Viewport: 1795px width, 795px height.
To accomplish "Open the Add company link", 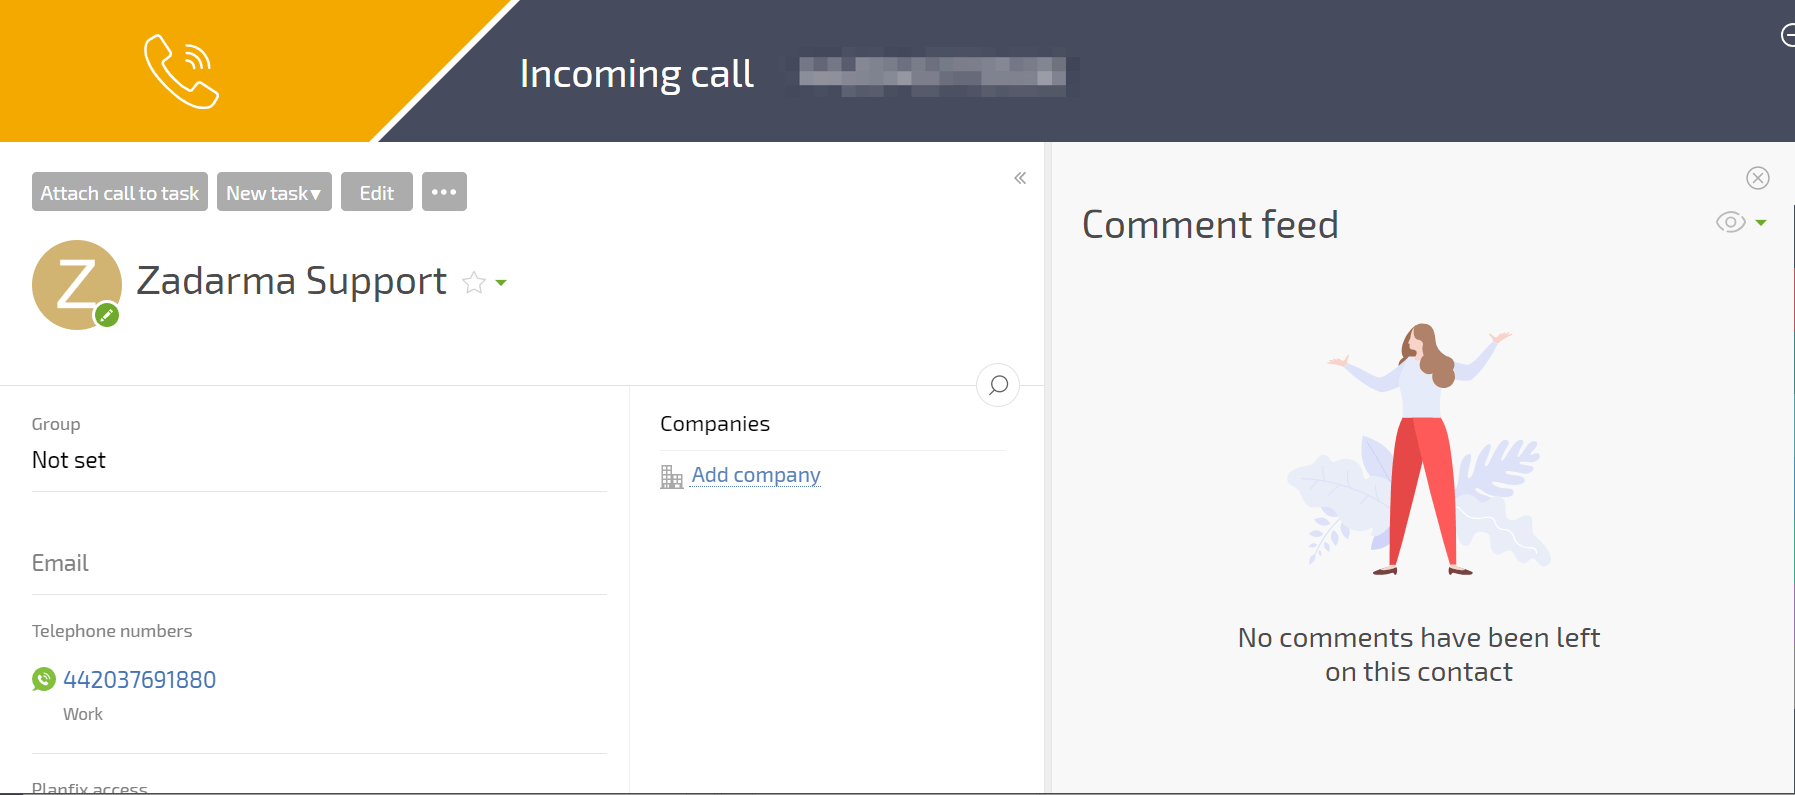I will click(756, 475).
